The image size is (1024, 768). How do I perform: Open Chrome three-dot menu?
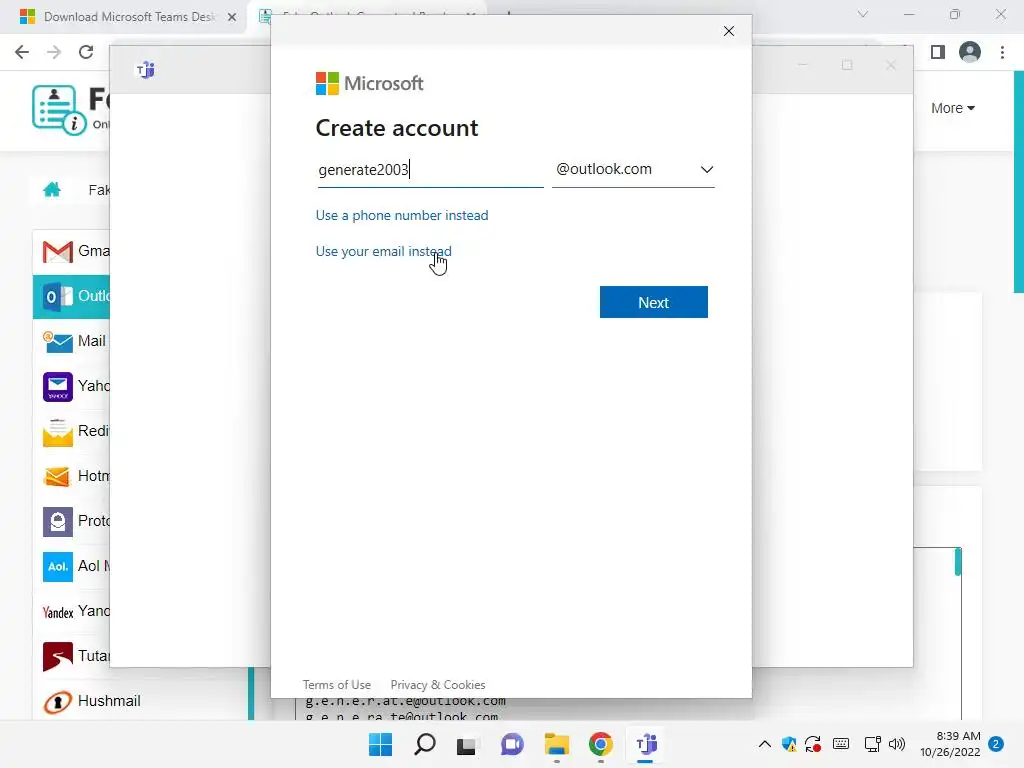1002,52
